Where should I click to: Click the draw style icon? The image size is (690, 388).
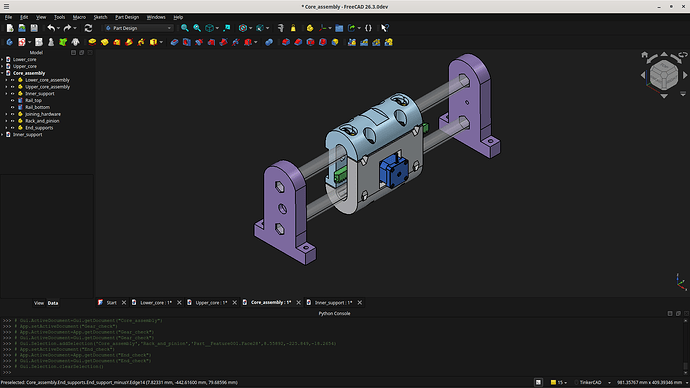242,28
